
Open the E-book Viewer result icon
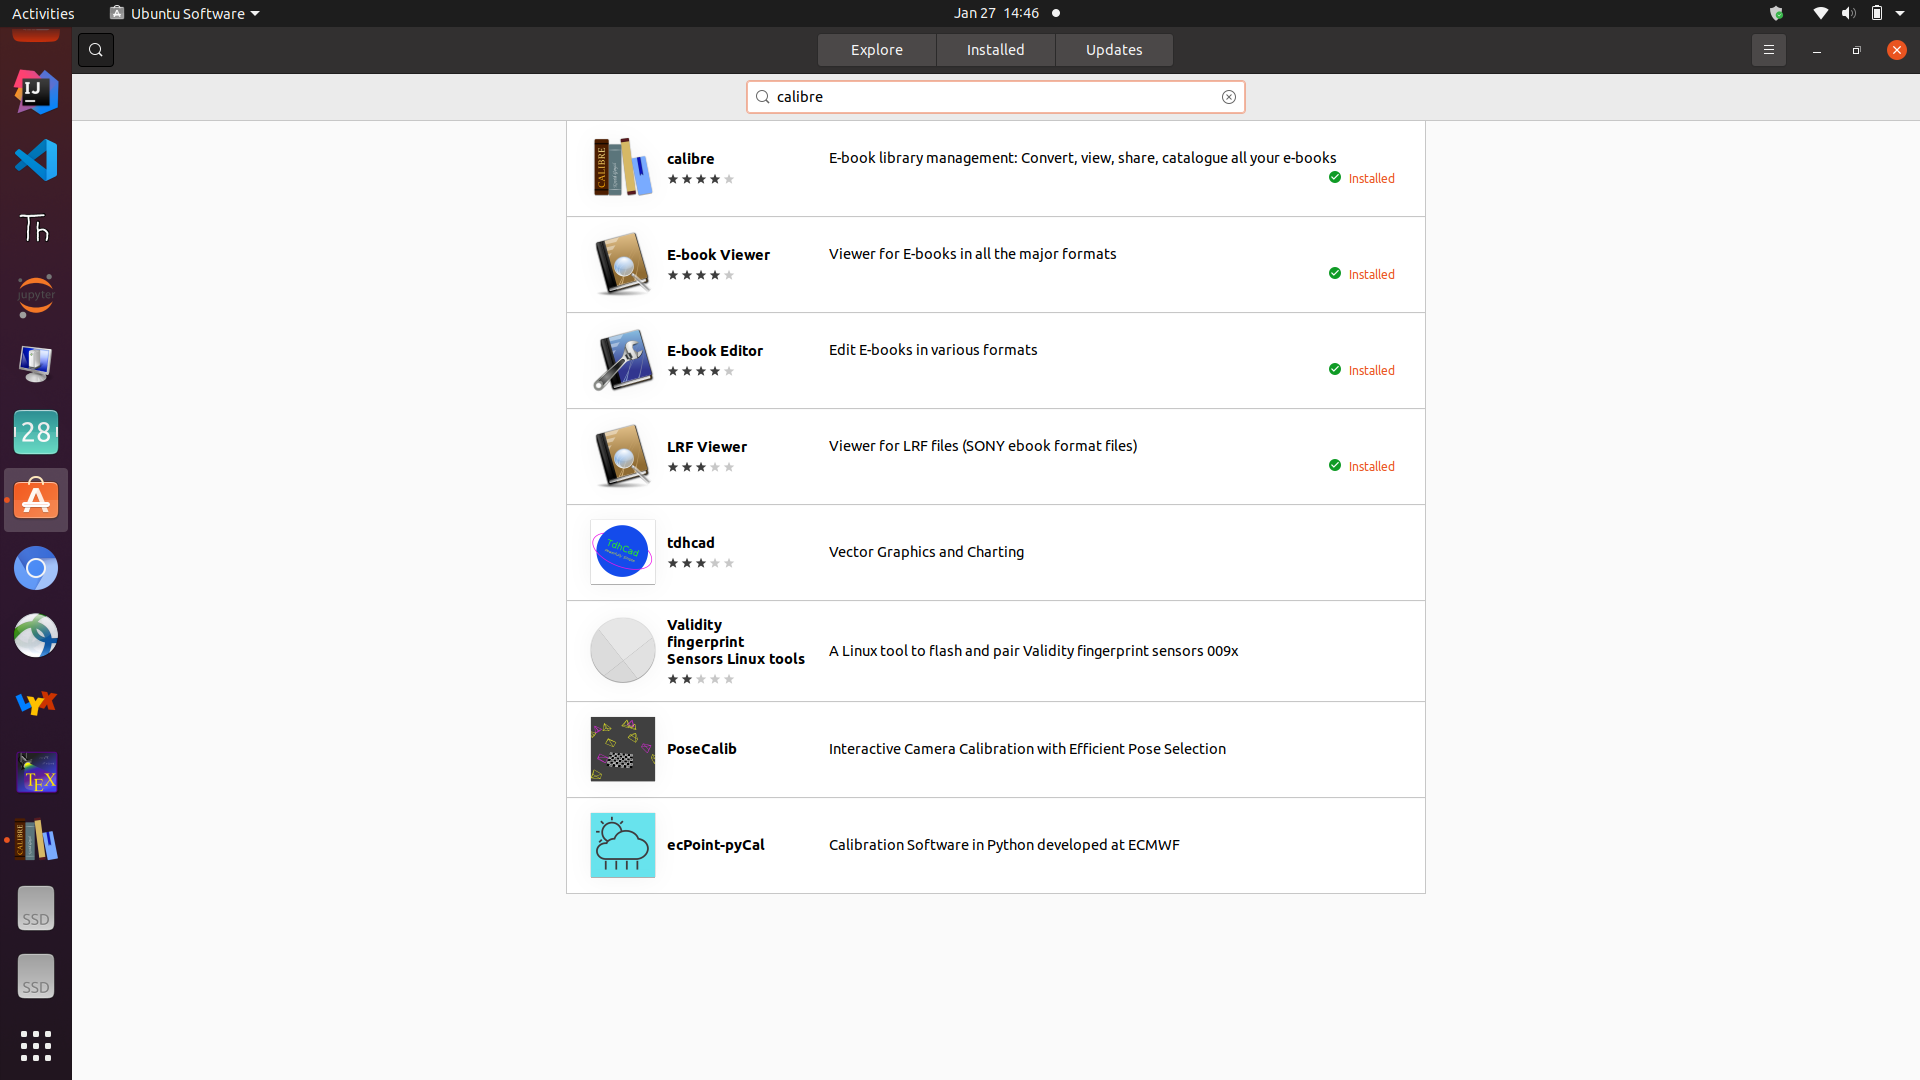click(x=622, y=264)
